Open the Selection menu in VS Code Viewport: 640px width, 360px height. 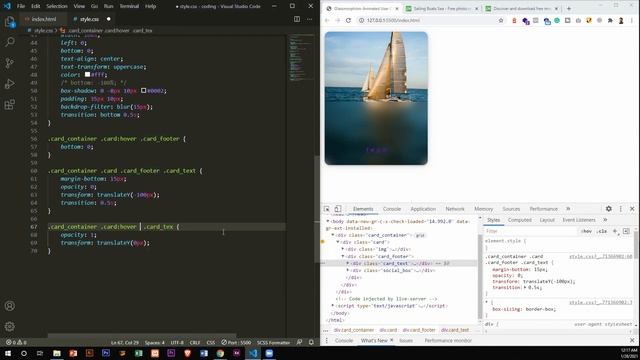pos(57,6)
